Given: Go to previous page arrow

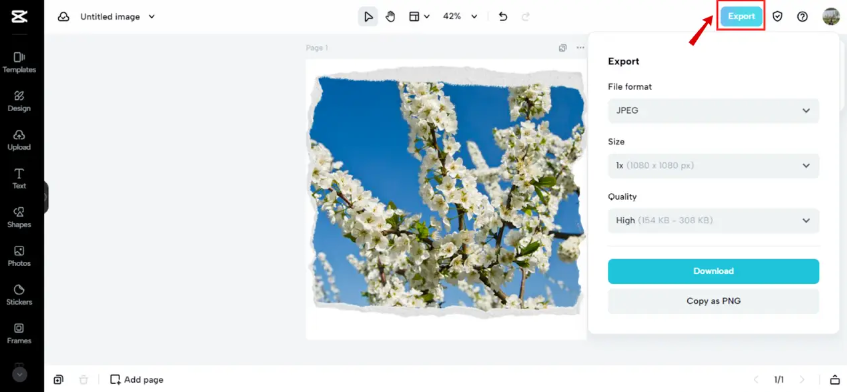Looking at the screenshot, I should pyautogui.click(x=756, y=380).
